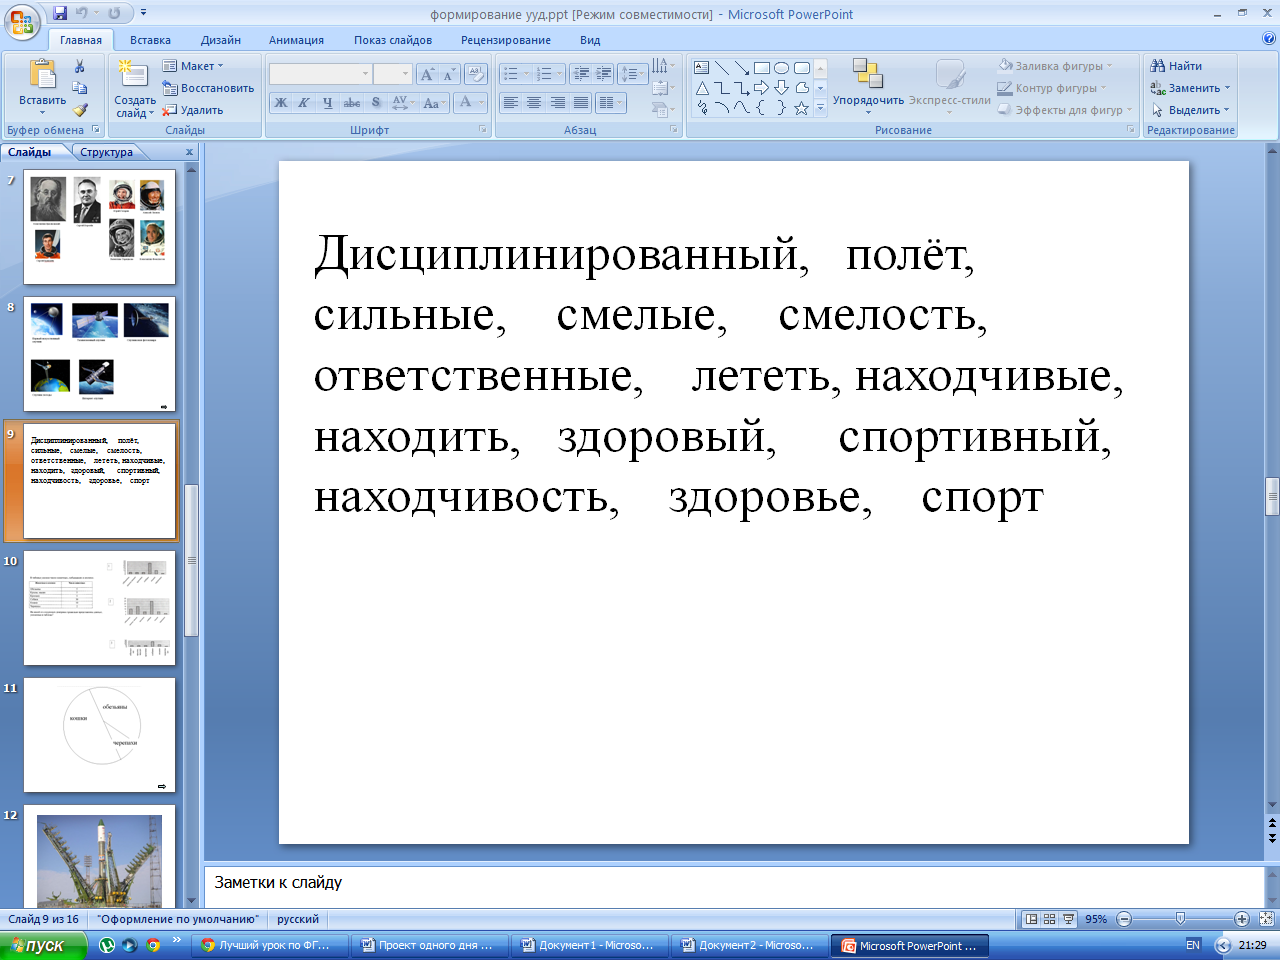Open line spacing dropdown
Screen dimensions: 1280x960
pyautogui.click(x=632, y=74)
